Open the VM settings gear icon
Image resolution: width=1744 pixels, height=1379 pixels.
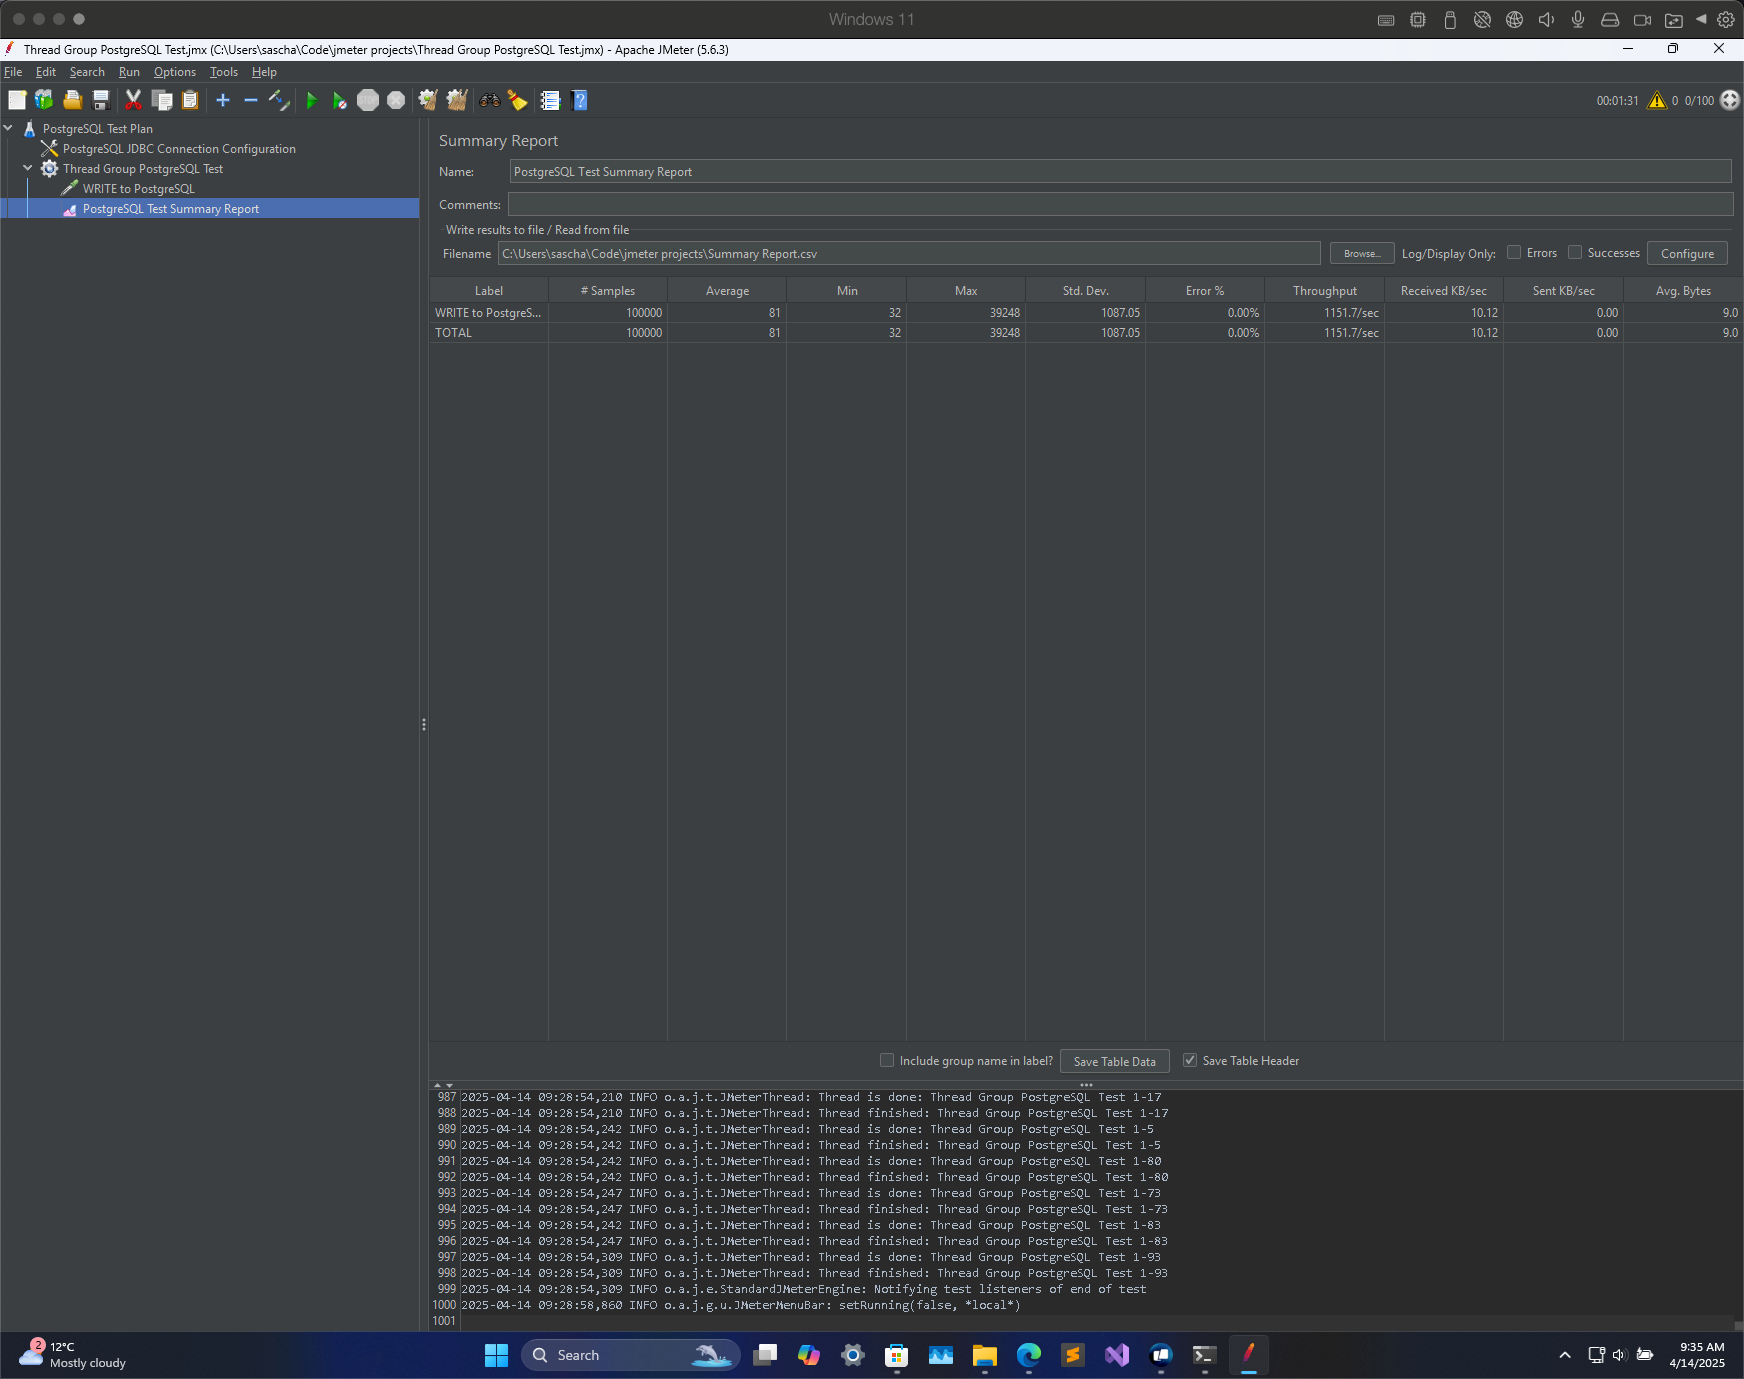pyautogui.click(x=1726, y=19)
